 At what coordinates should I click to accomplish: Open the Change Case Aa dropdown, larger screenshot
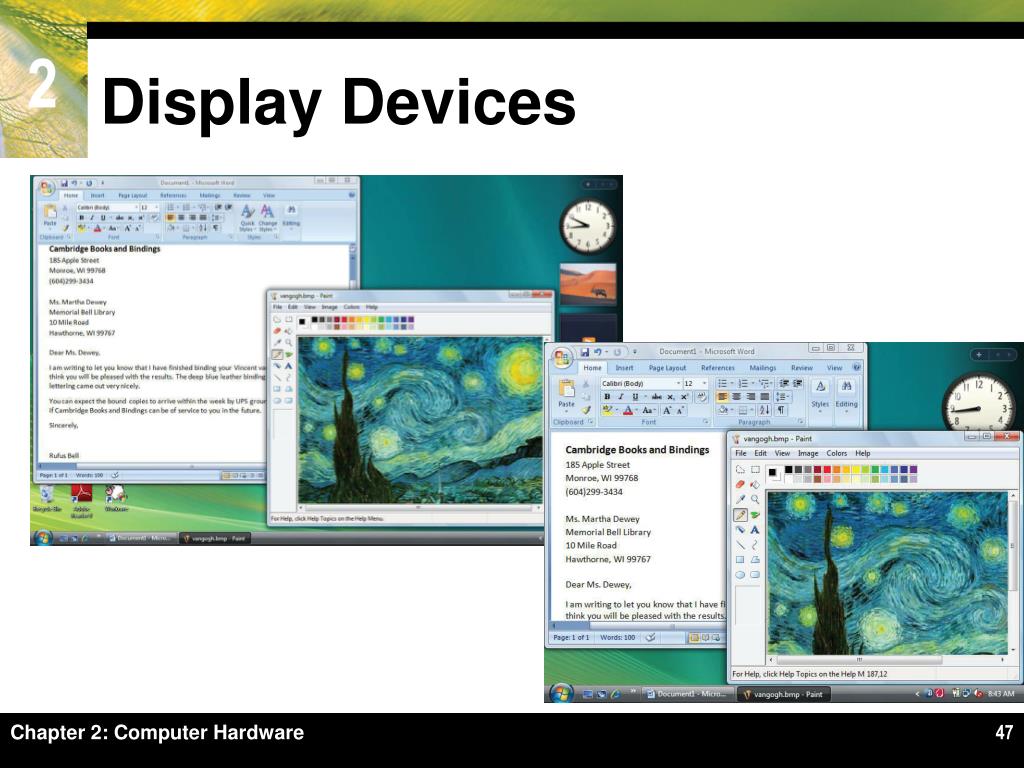648,410
